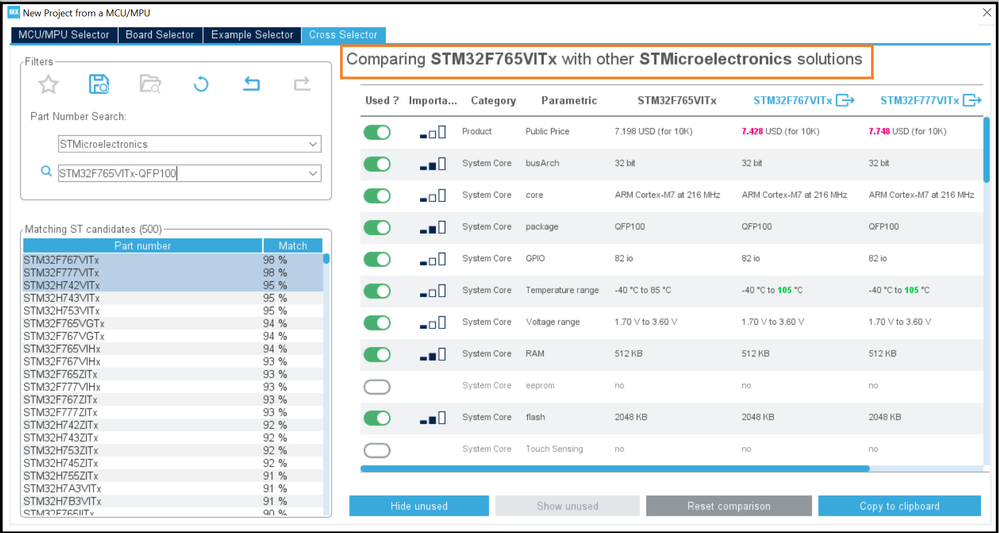
Task: Click the load search folder icon
Action: 150,84
